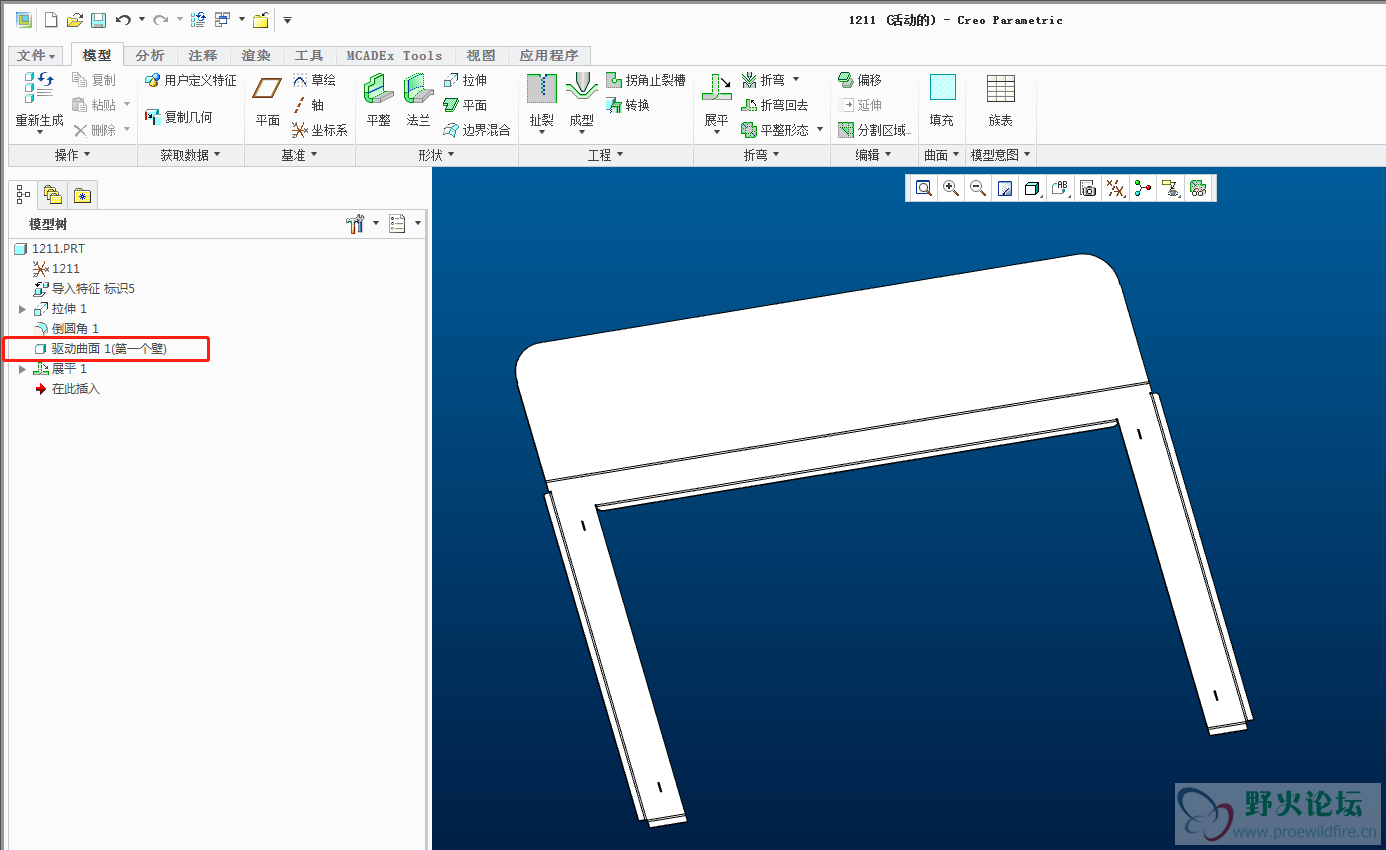Expand the 展平 1 tree node
1386x850 pixels.
22,369
